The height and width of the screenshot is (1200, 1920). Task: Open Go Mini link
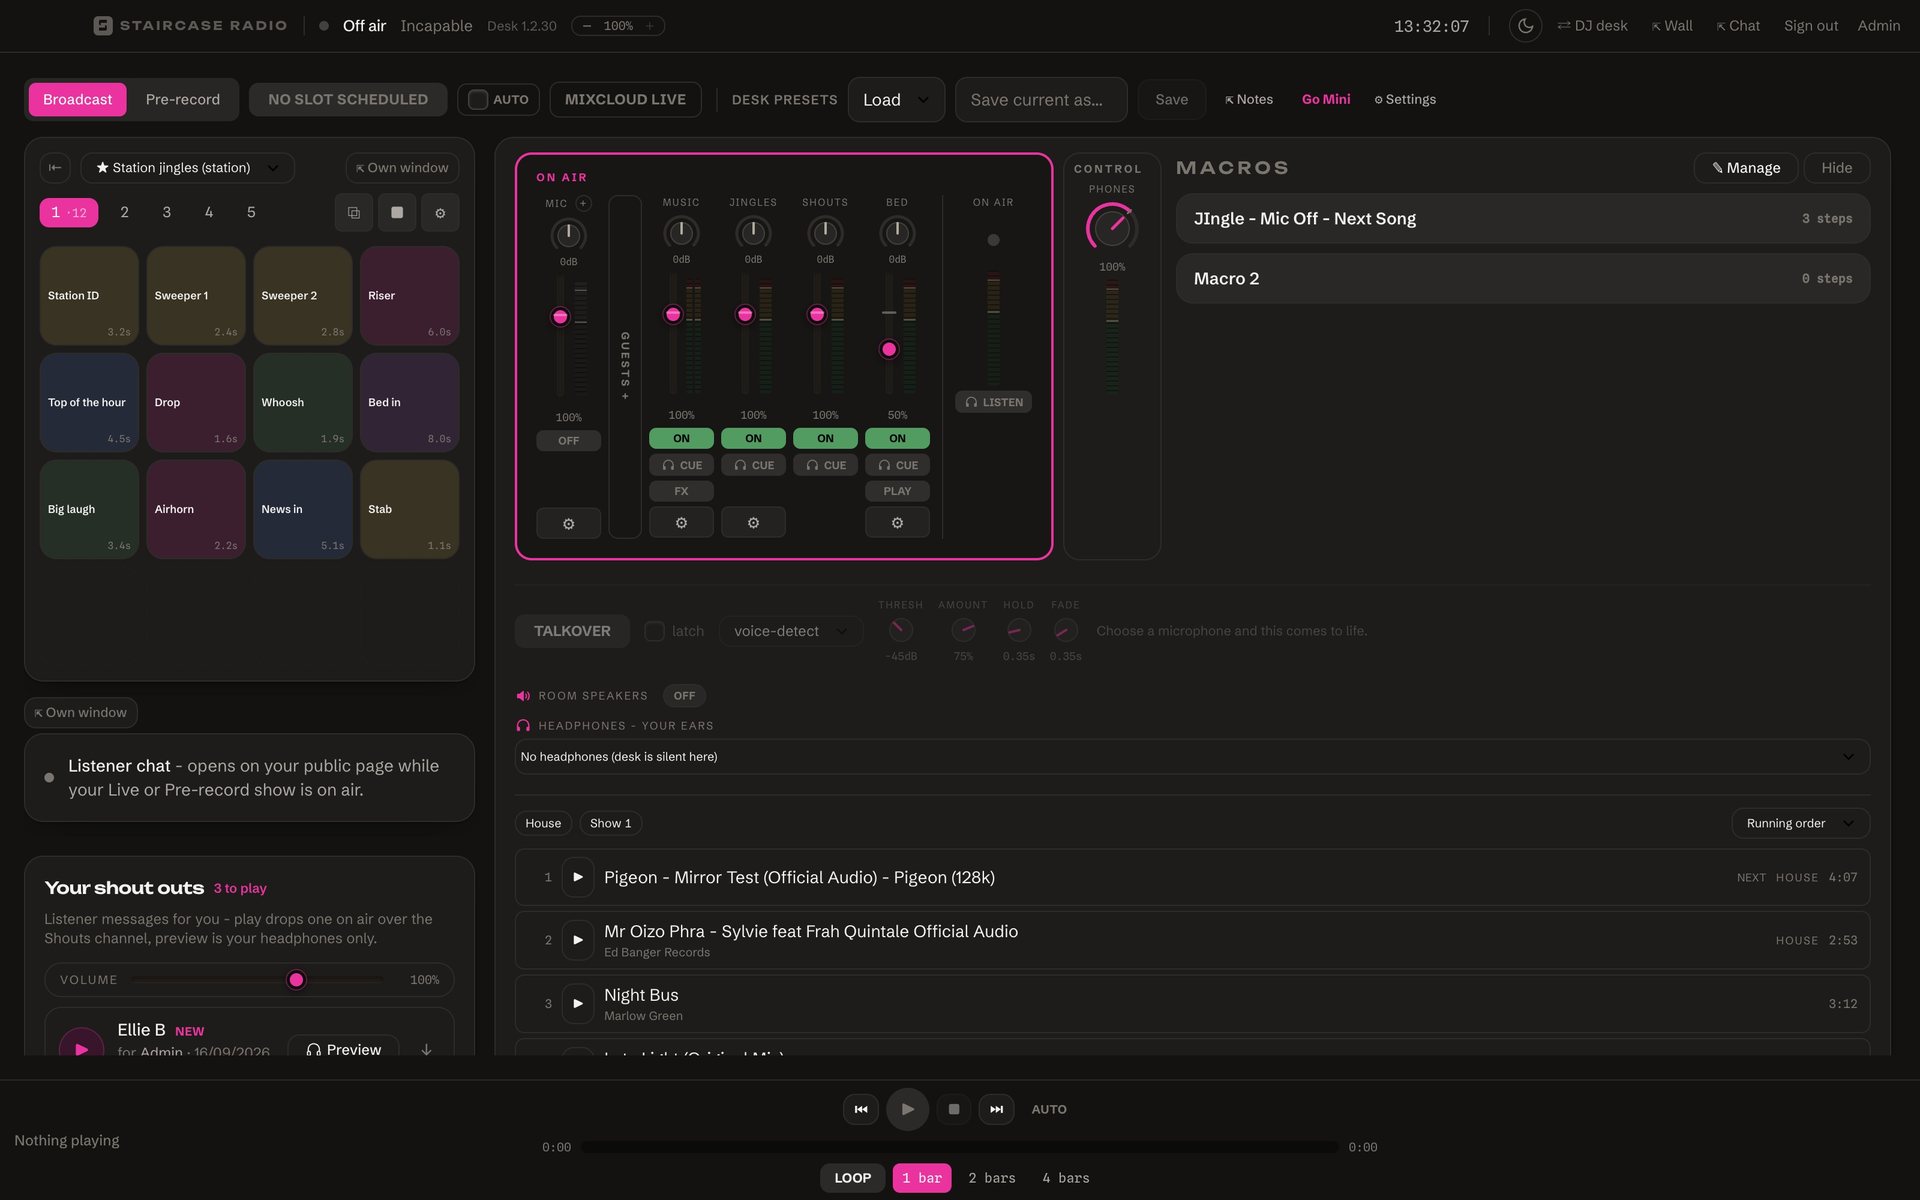pos(1326,99)
